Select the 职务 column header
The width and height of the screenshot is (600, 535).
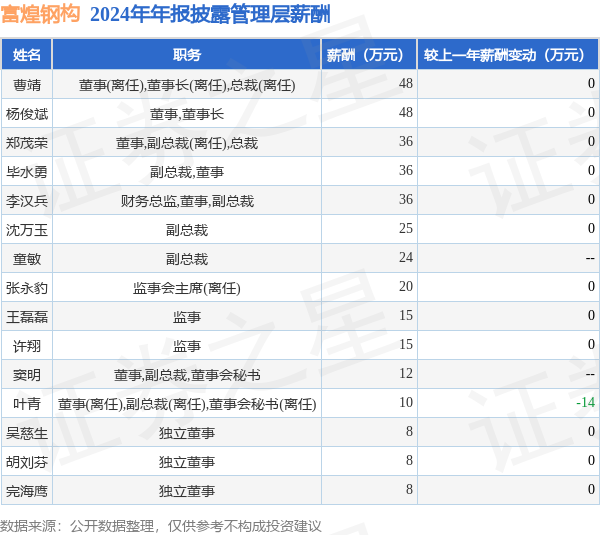pyautogui.click(x=187, y=55)
